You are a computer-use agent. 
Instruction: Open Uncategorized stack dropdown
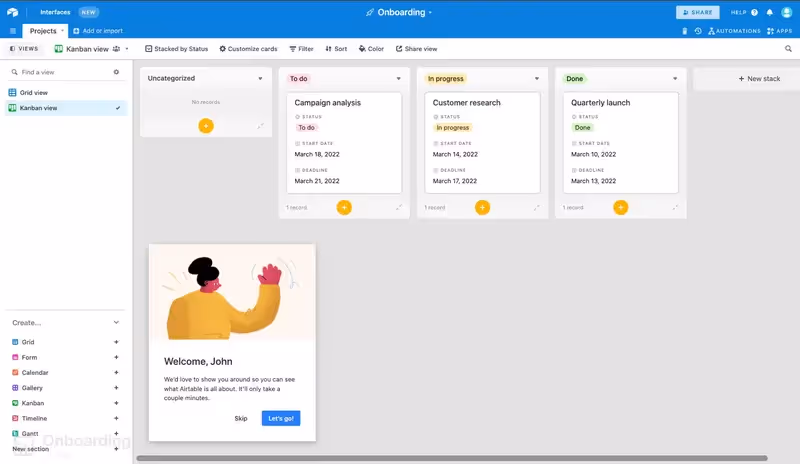pos(260,79)
